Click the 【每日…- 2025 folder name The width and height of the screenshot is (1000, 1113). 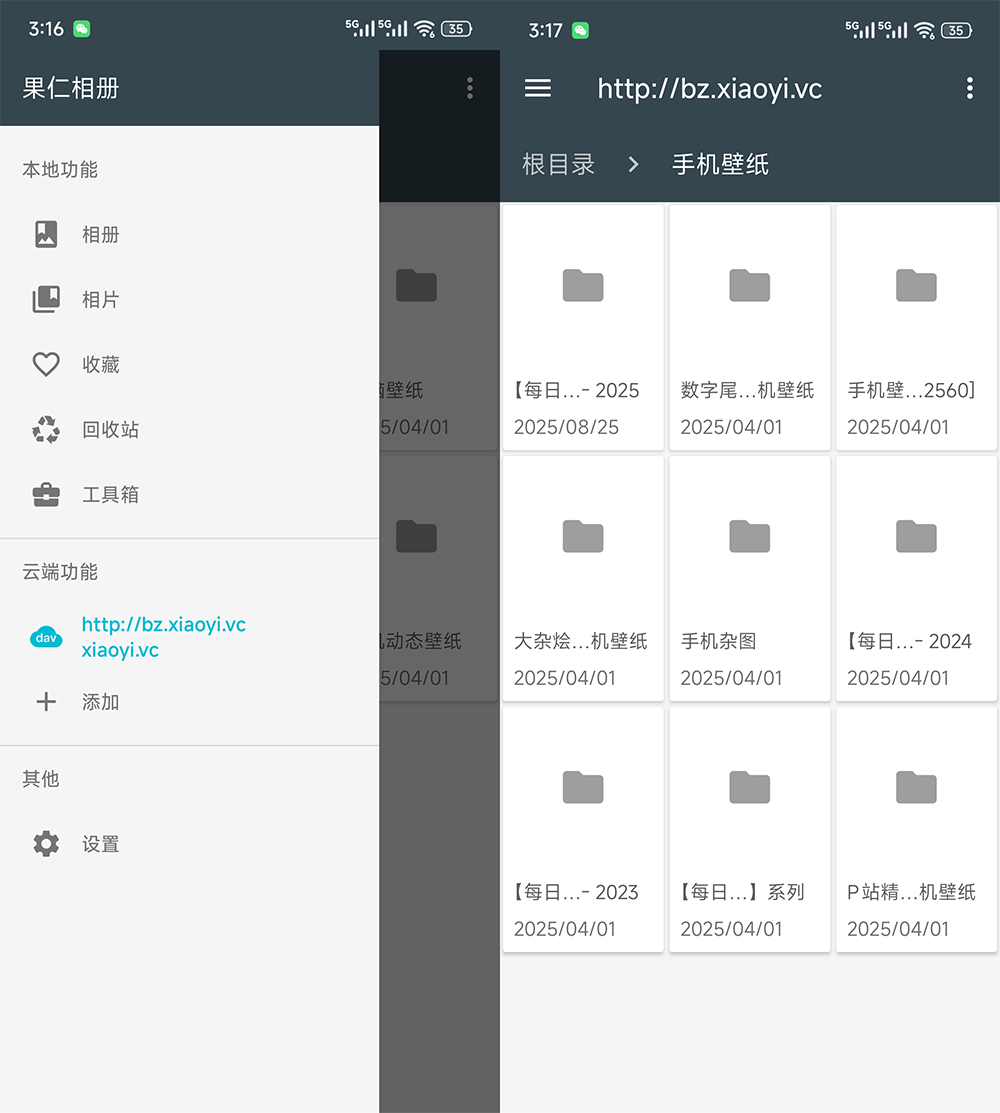point(576,390)
